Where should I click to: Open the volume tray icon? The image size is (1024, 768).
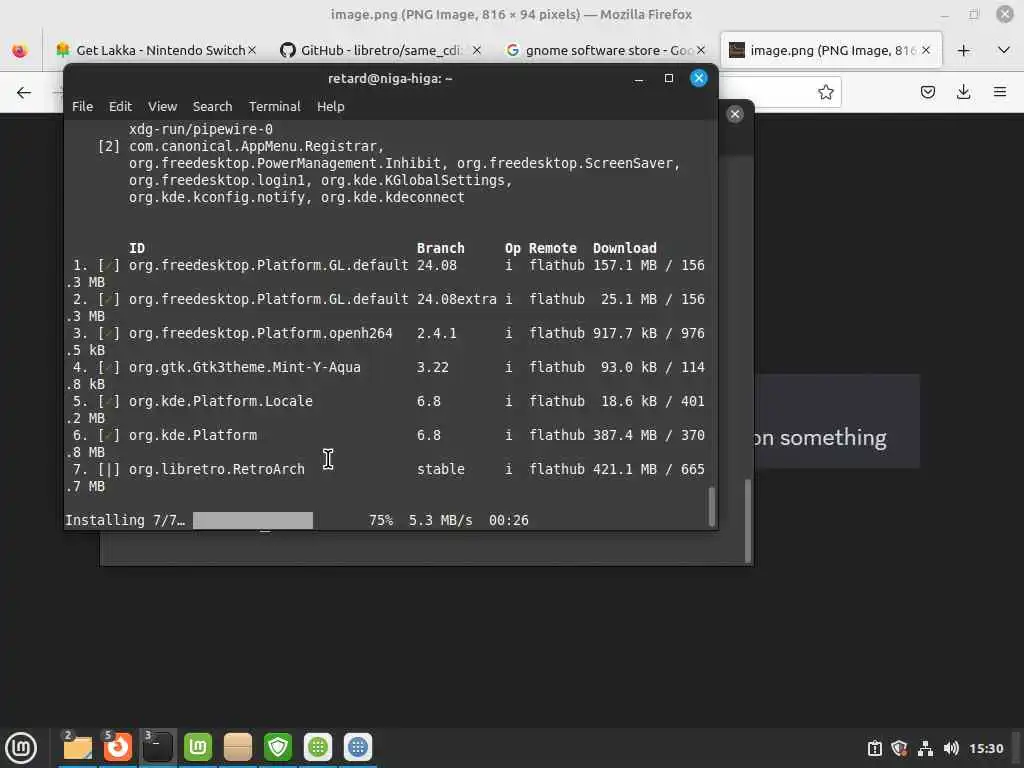click(x=951, y=748)
